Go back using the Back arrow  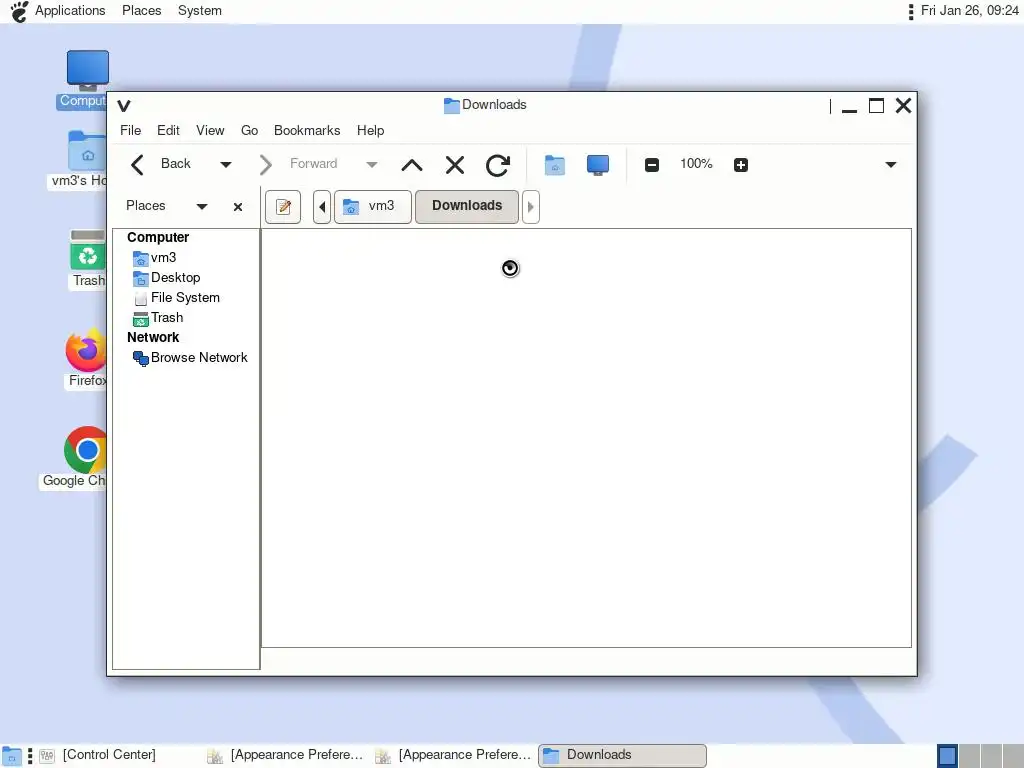(137, 165)
